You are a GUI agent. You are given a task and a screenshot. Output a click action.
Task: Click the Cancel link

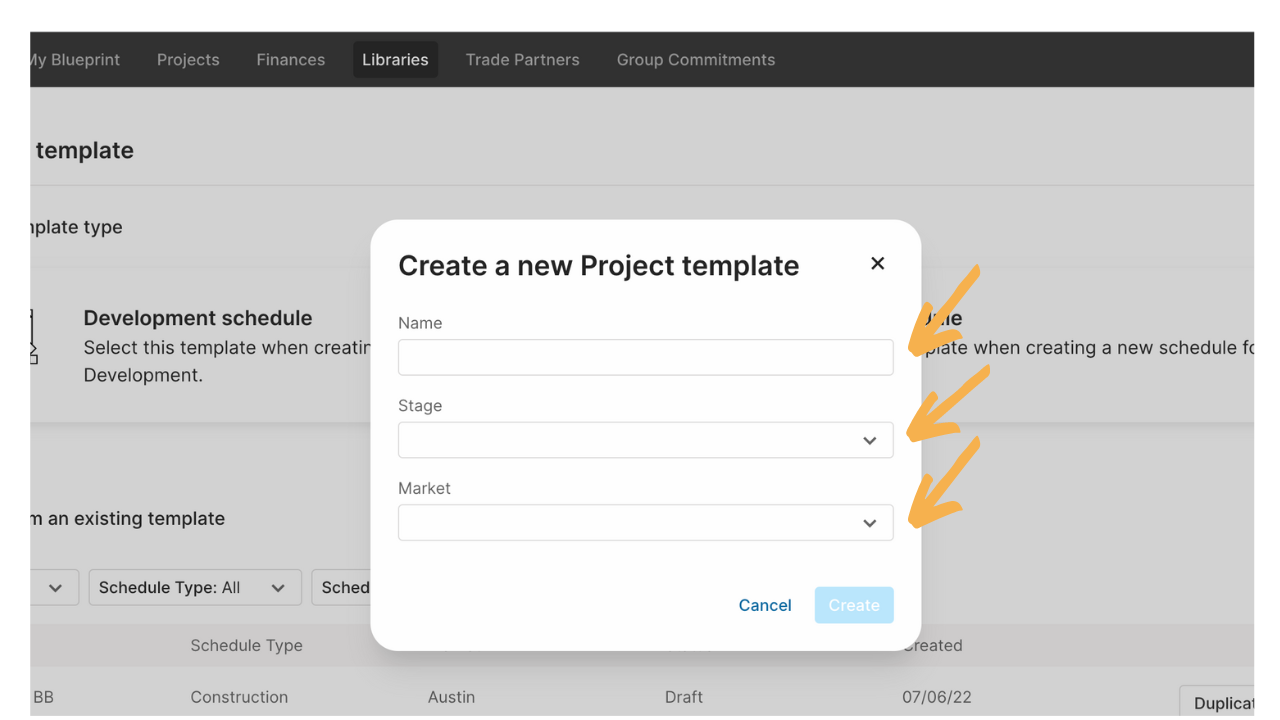(765, 605)
